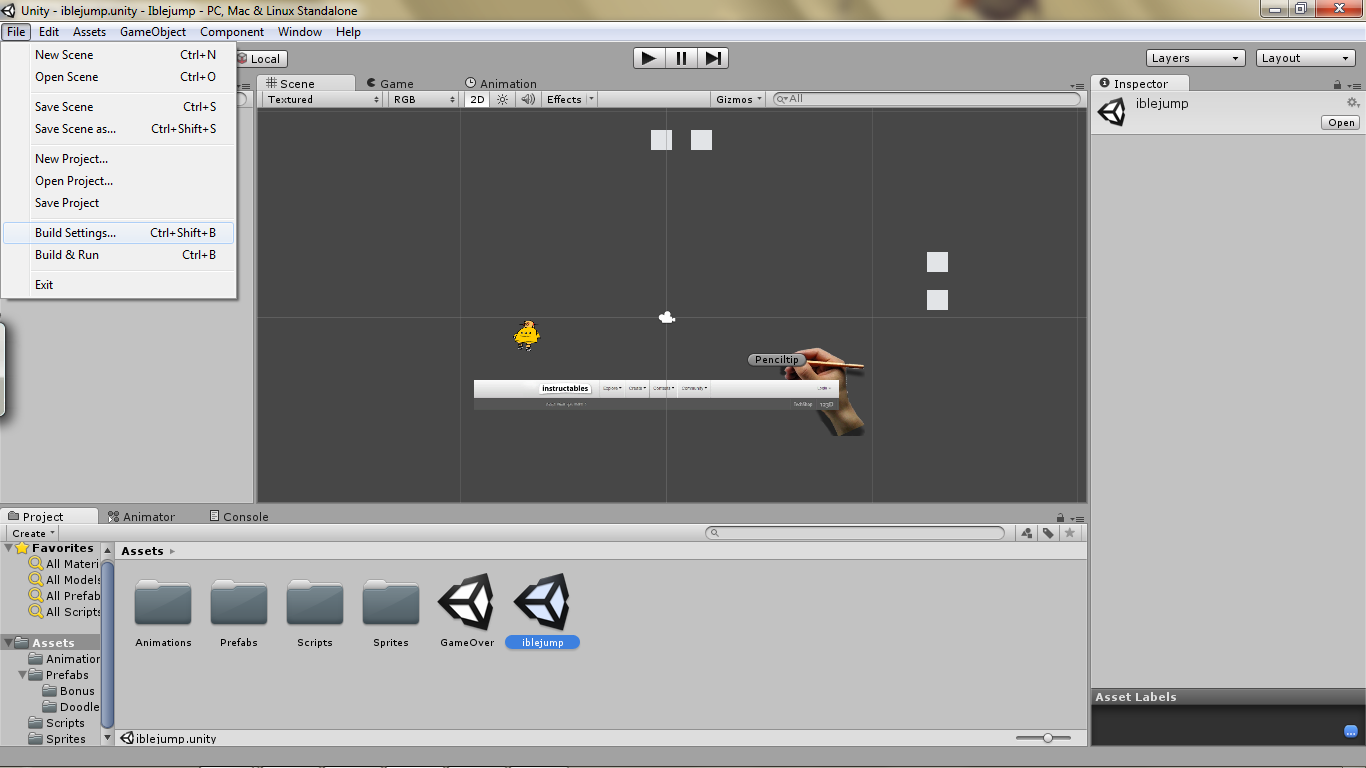Select the Prefabs folder thumbnail
Viewport: 1366px width, 768px height.
click(x=239, y=603)
